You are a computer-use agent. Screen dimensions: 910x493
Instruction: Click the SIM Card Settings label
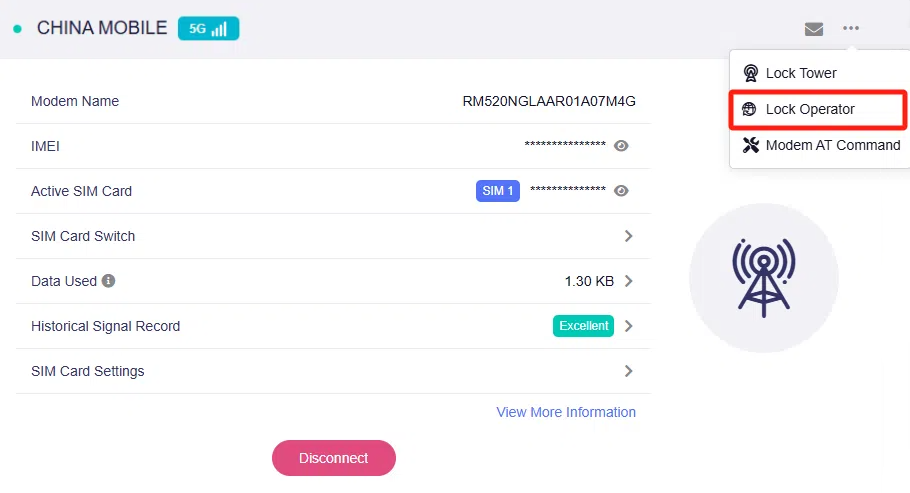[88, 371]
